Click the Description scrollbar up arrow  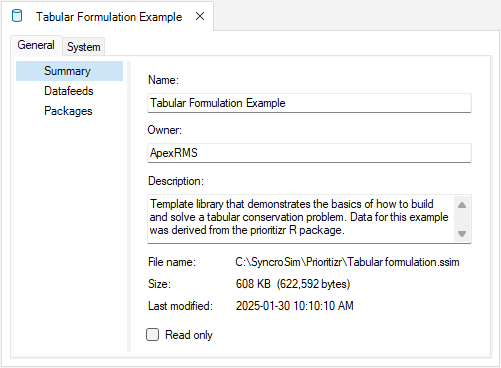(x=462, y=205)
